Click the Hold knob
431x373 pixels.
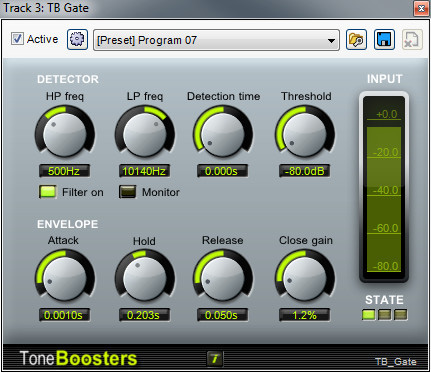click(x=145, y=278)
